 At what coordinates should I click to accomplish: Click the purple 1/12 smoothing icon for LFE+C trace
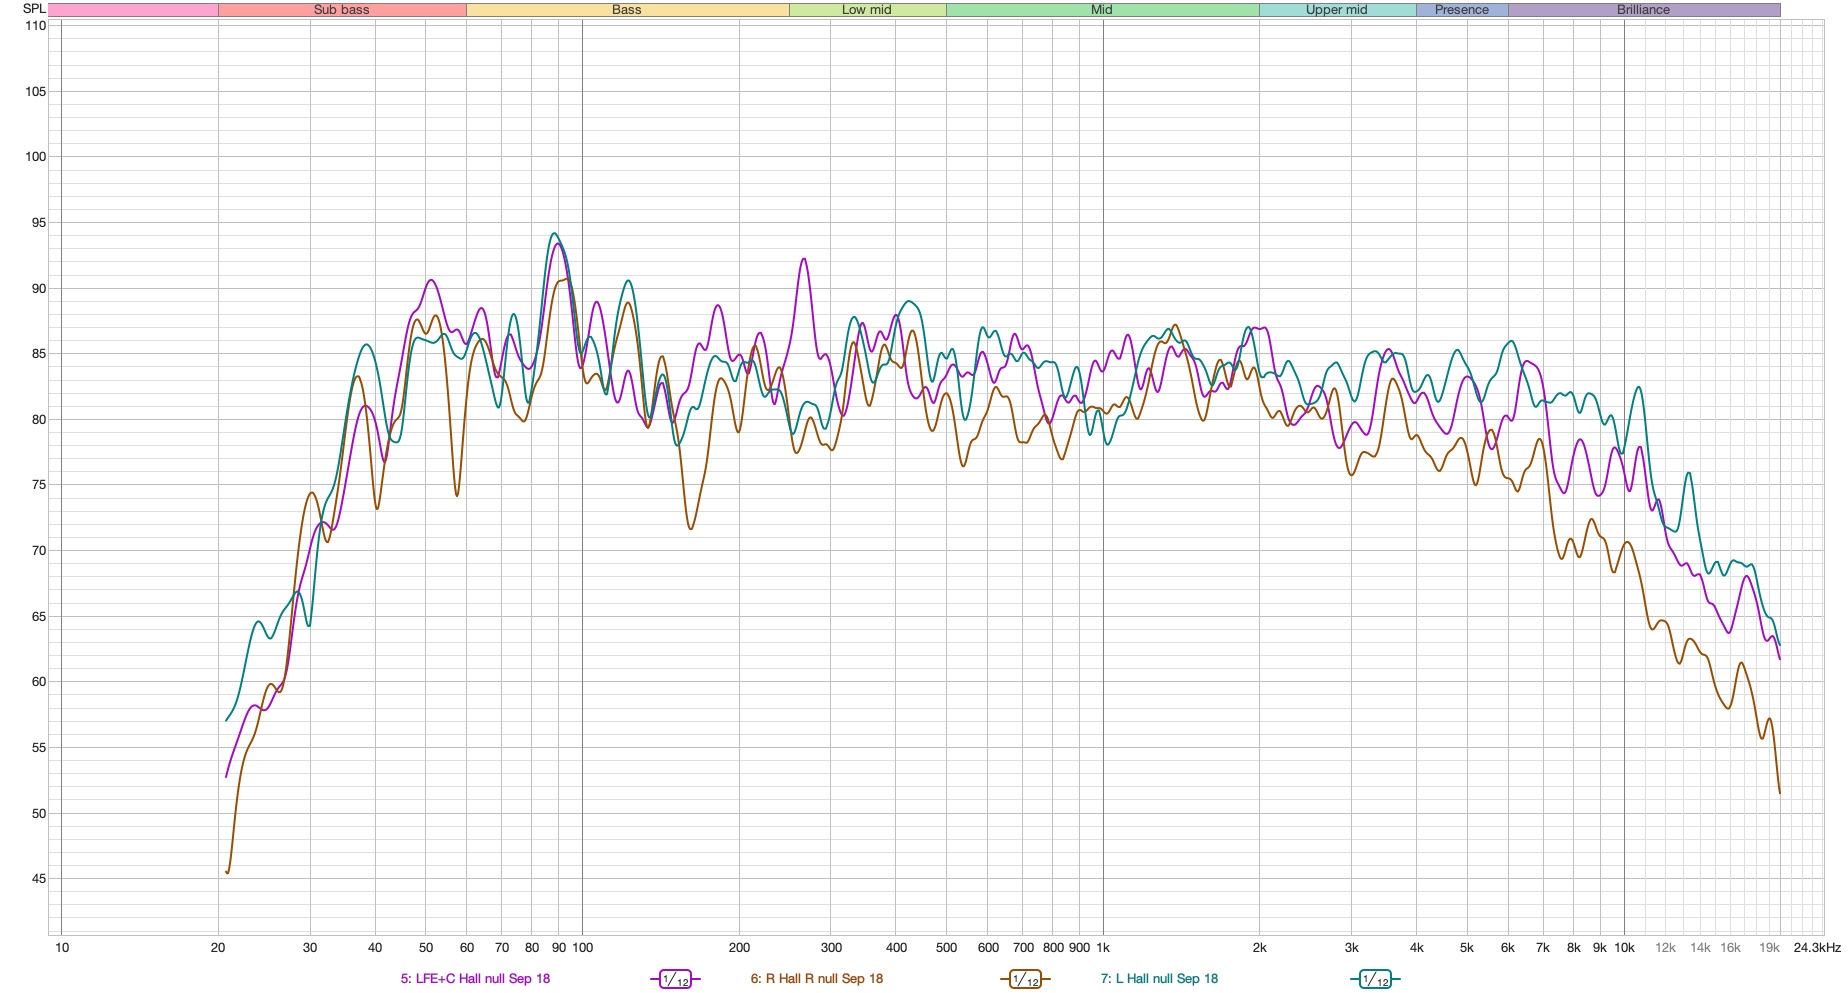675,979
